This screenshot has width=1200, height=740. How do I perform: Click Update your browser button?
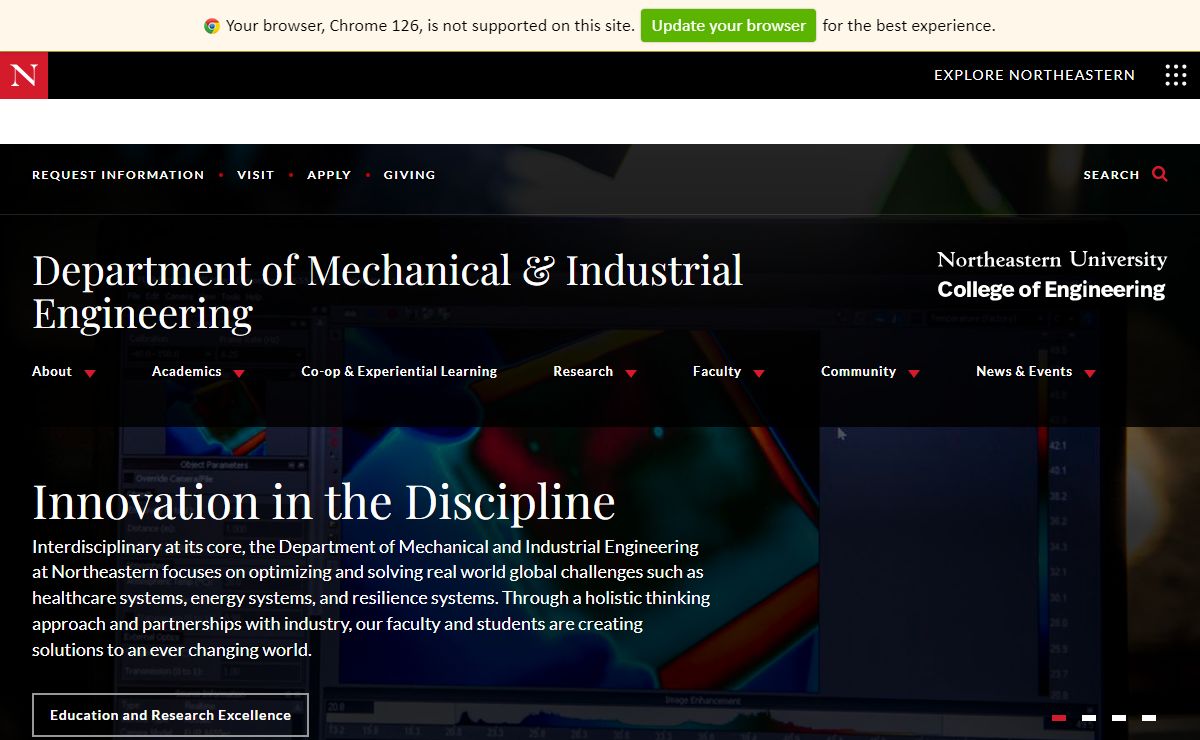pyautogui.click(x=728, y=26)
